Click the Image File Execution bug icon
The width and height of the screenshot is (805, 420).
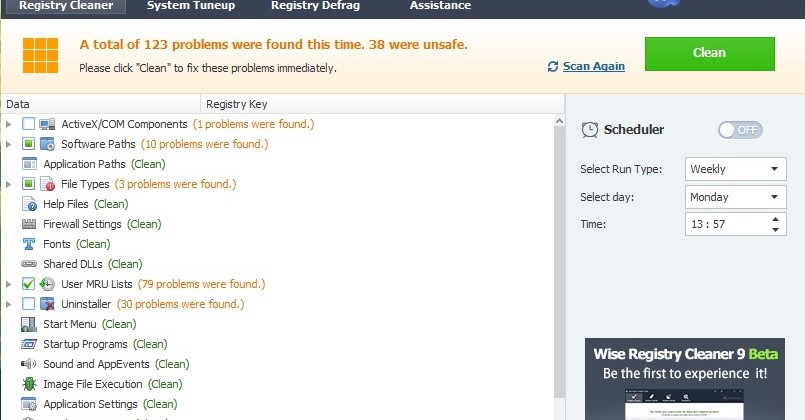[29, 384]
